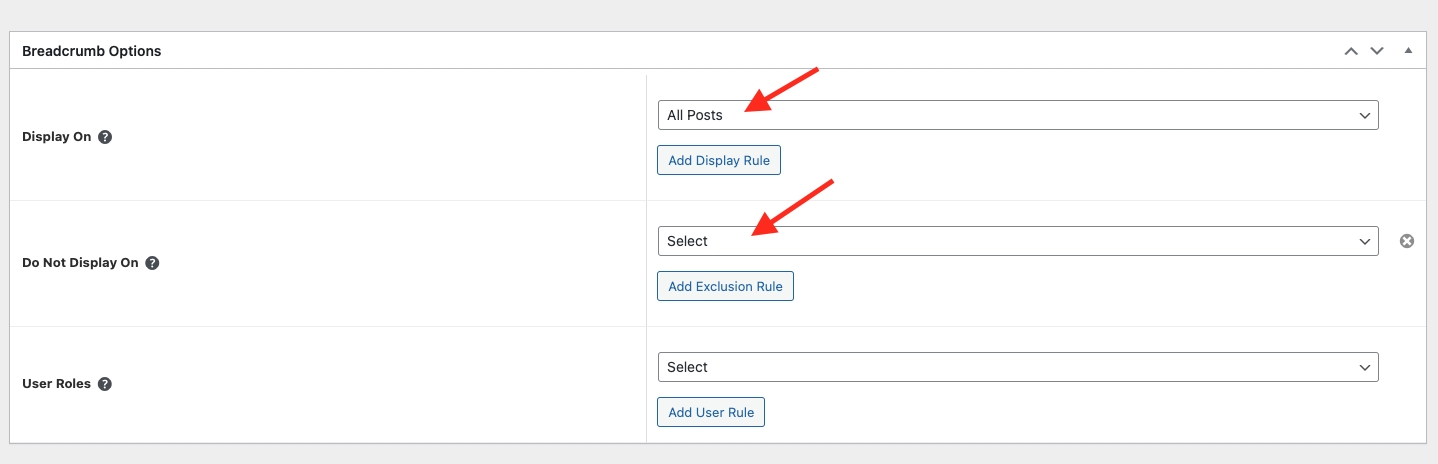Viewport: 1438px width, 464px height.
Task: Click the Do Not Display On label
Action: tap(80, 263)
